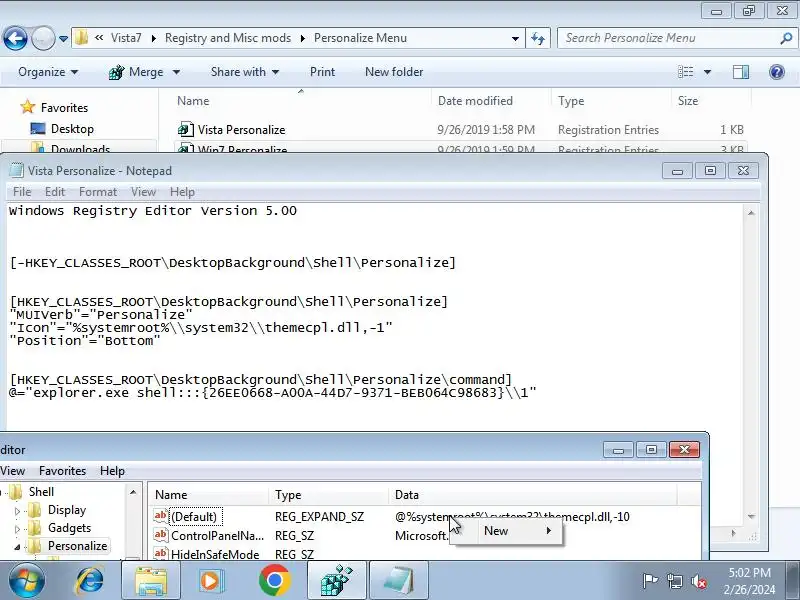Click Print in Explorer toolbar

click(x=322, y=72)
